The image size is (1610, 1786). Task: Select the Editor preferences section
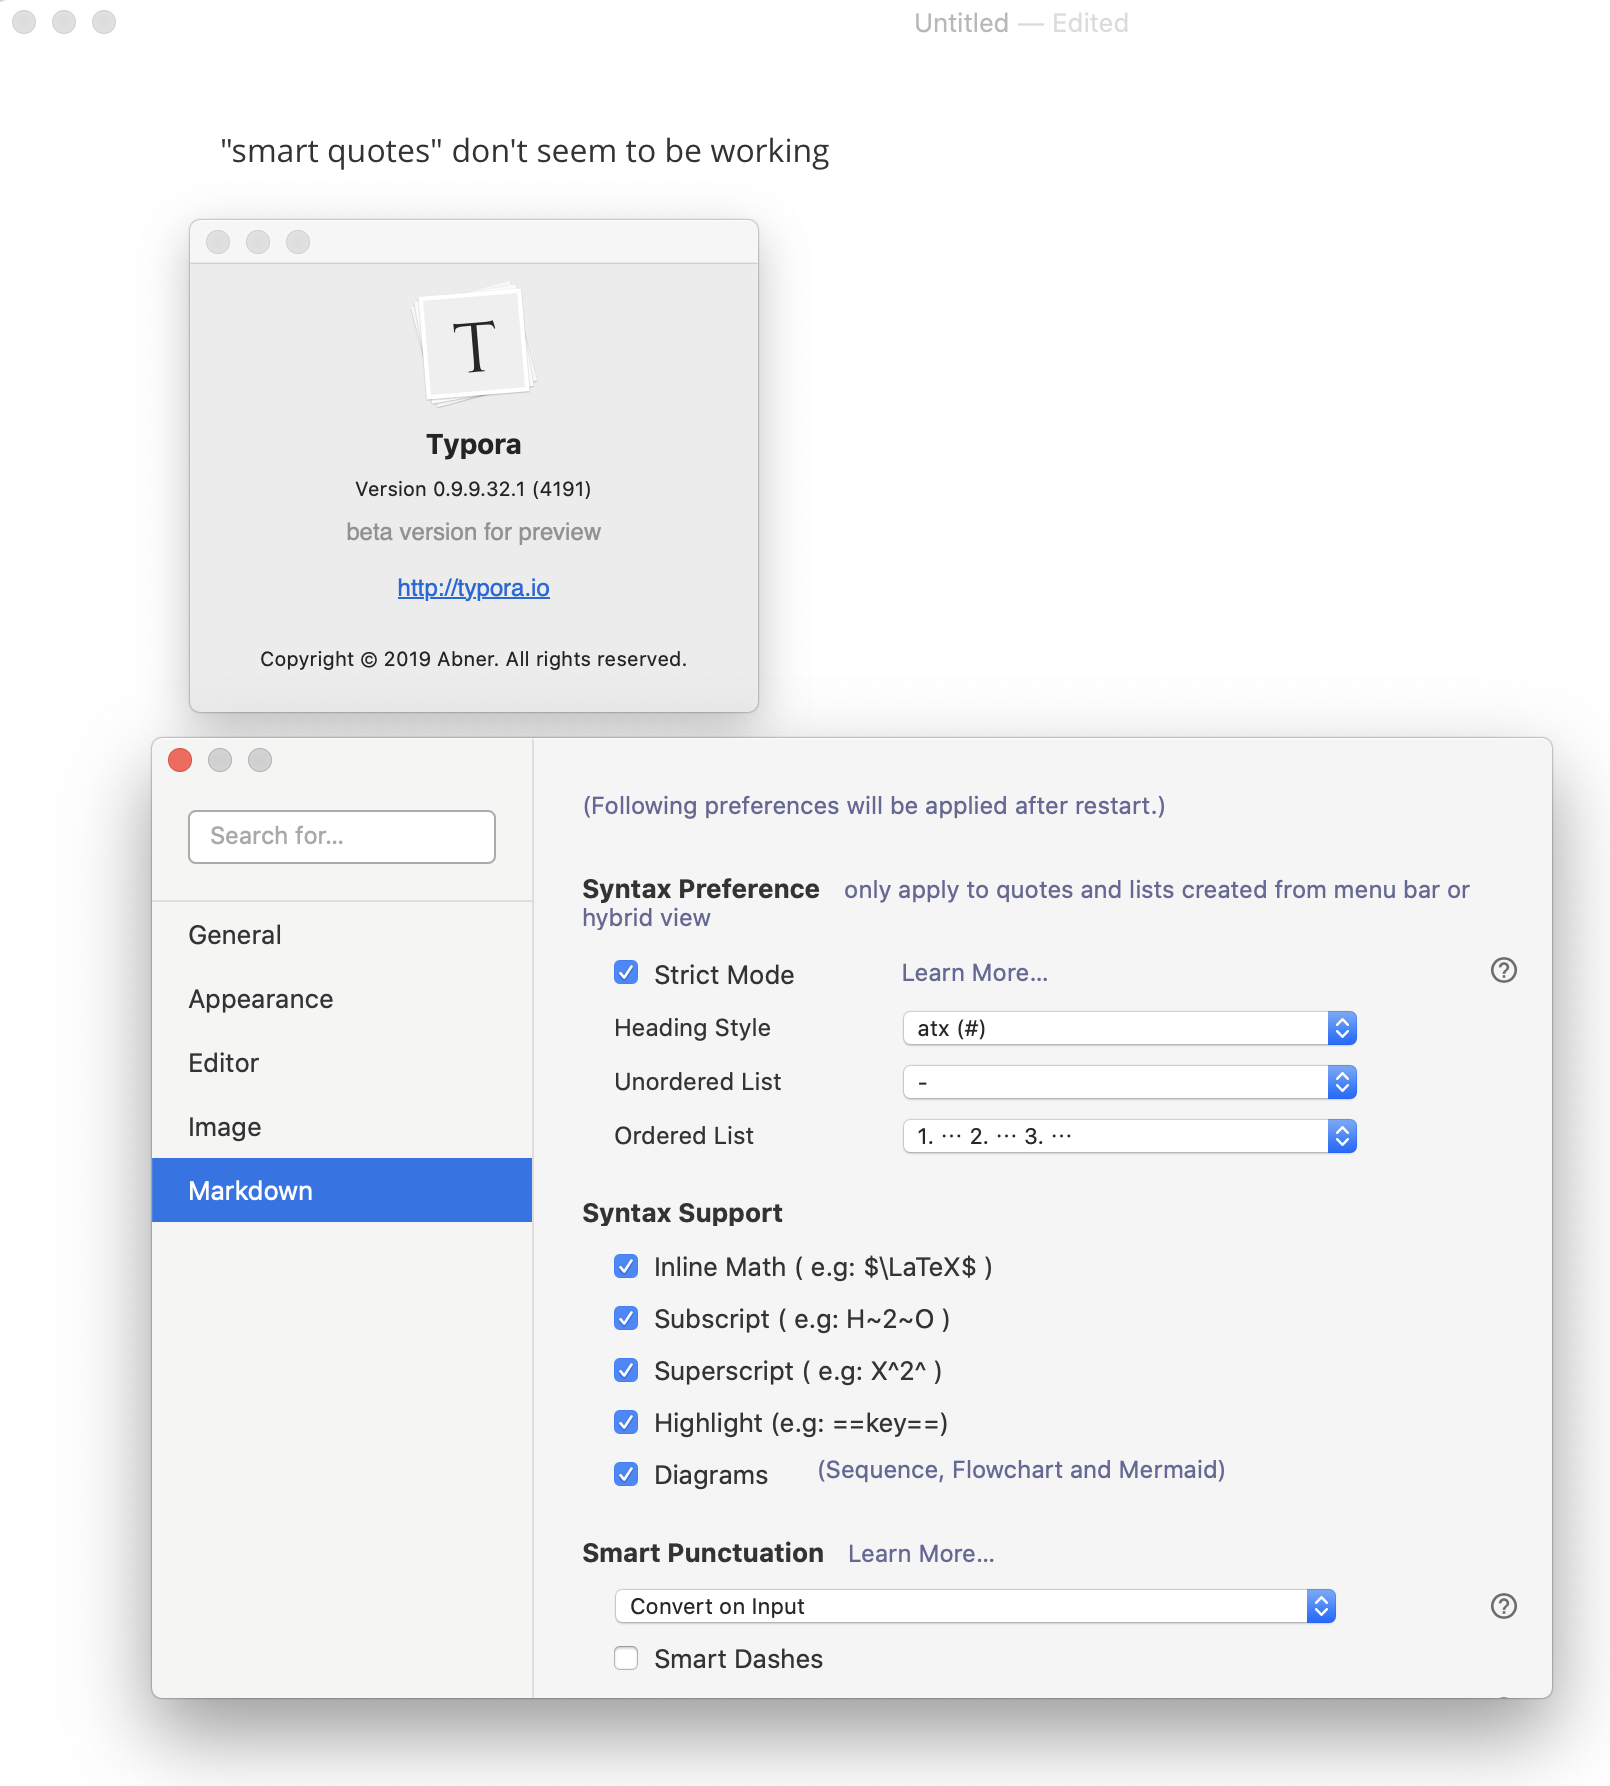223,1062
